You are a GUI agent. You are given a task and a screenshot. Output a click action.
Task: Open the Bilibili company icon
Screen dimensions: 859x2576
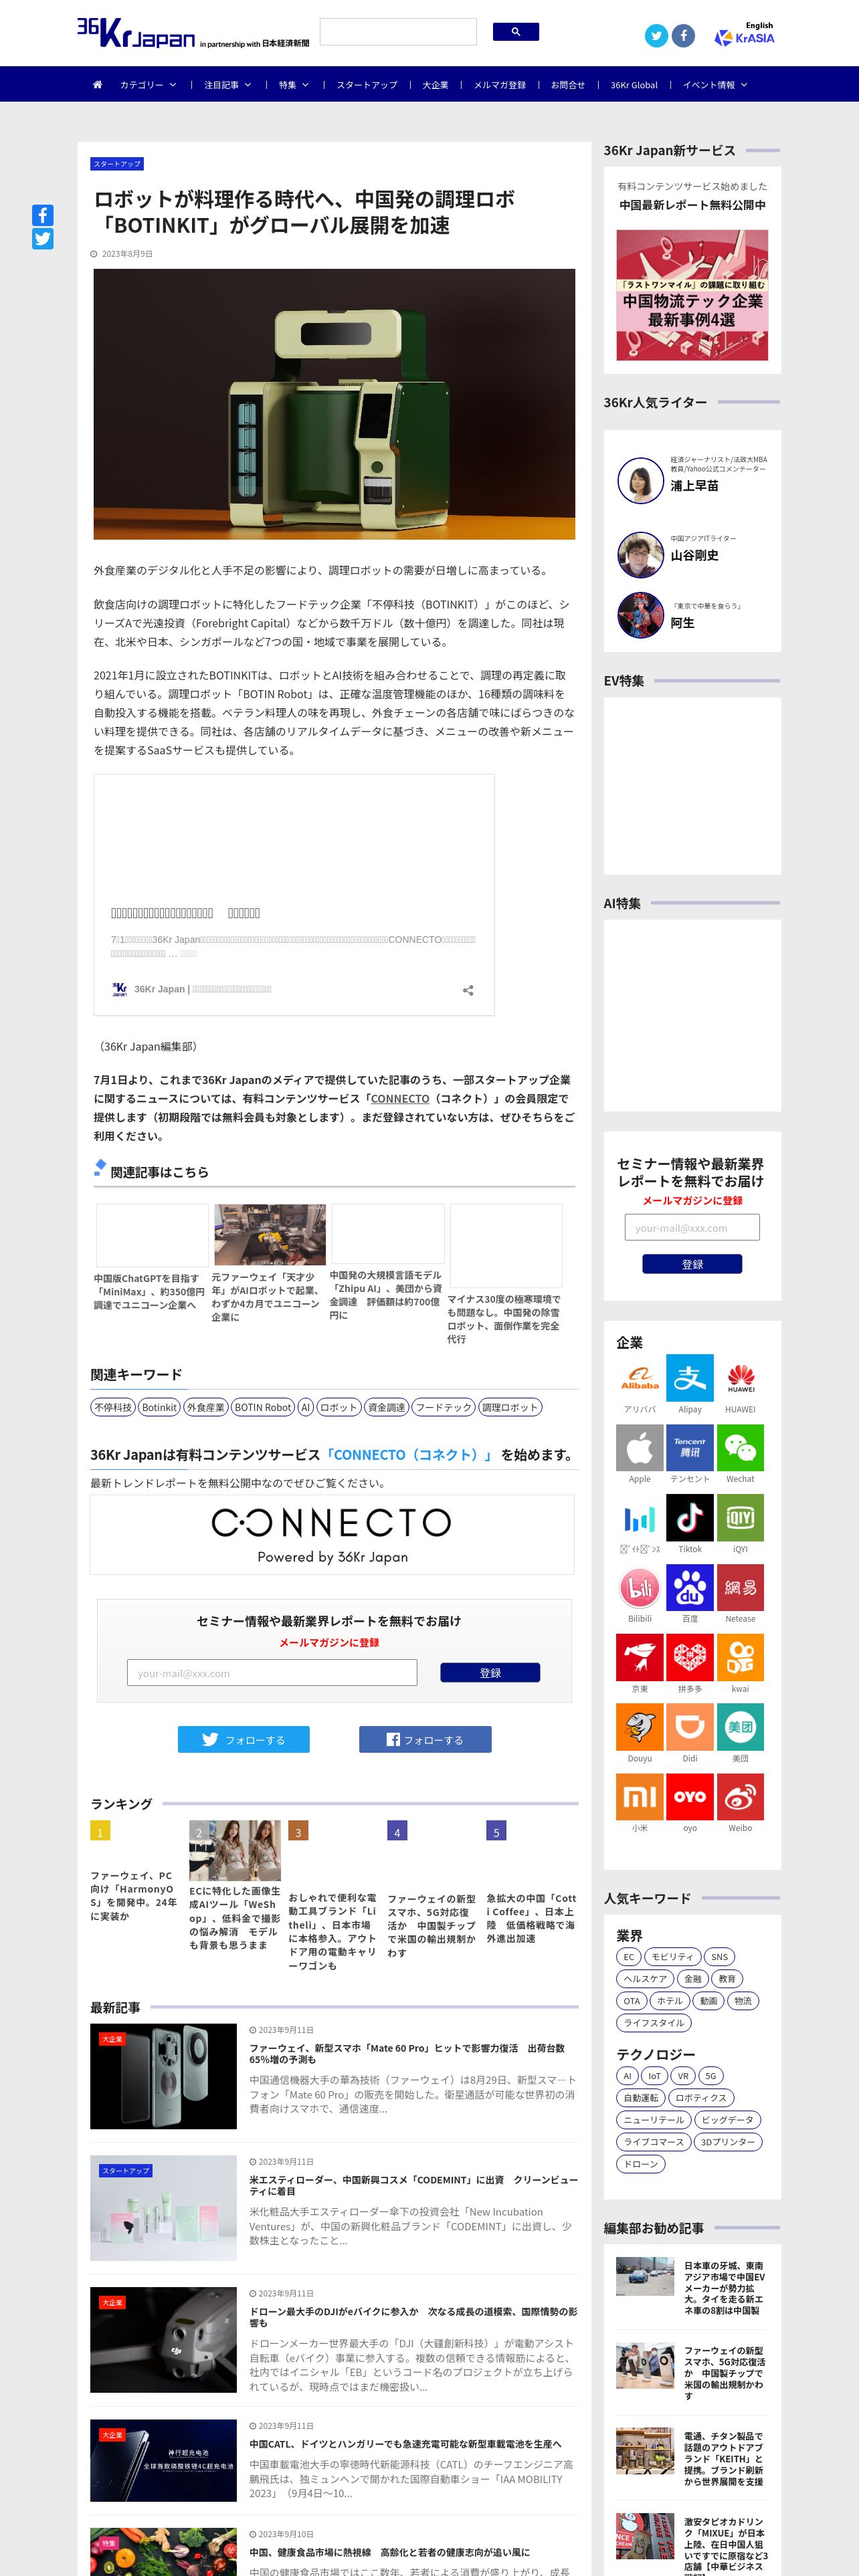tap(640, 1588)
